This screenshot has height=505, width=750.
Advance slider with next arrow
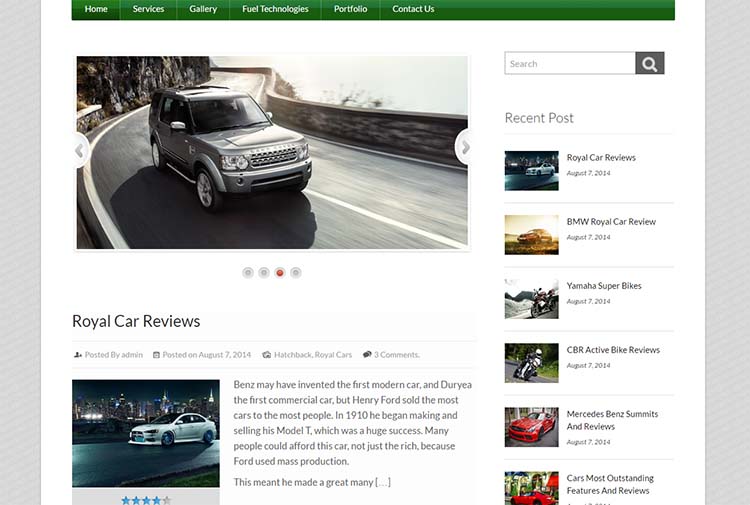pyautogui.click(x=463, y=148)
